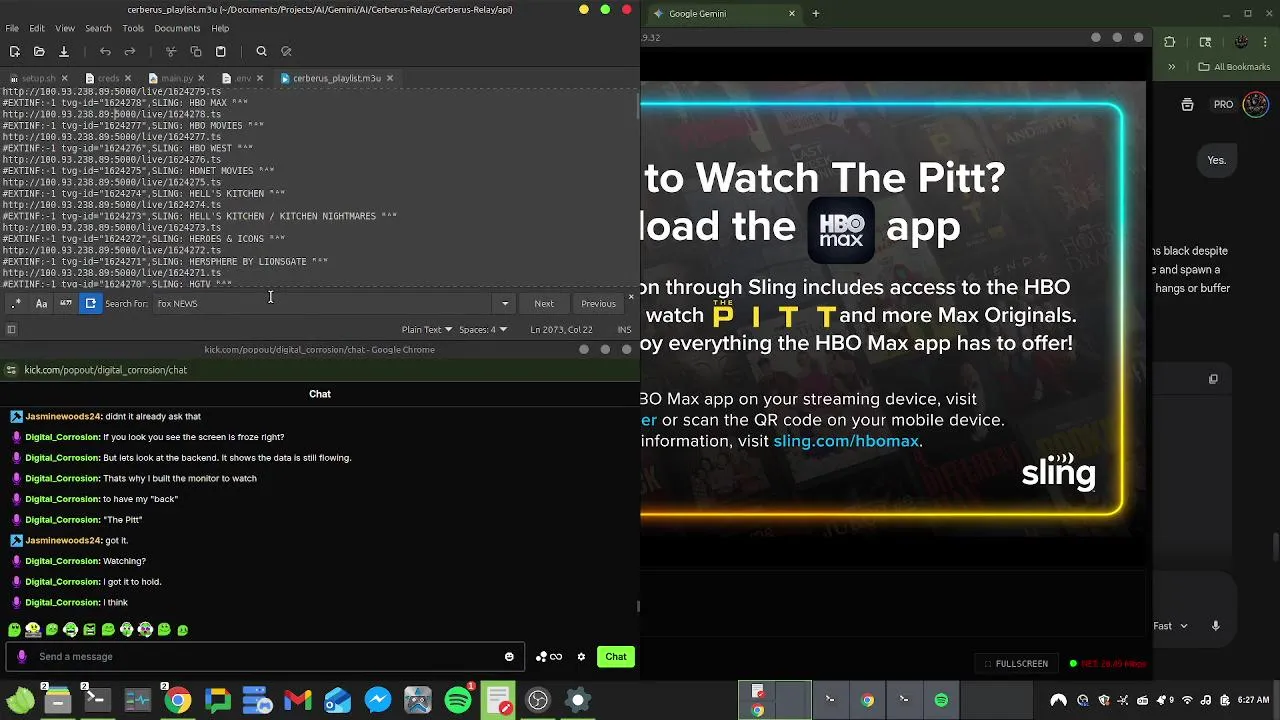Click the Save document icon
This screenshot has height=720, width=1280.
(63, 51)
